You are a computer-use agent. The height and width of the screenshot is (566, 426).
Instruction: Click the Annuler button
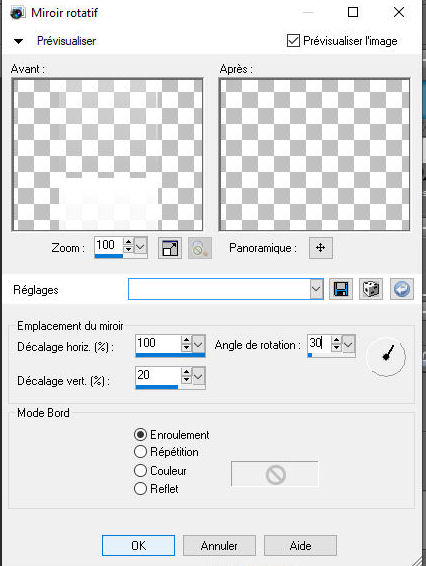click(x=219, y=545)
